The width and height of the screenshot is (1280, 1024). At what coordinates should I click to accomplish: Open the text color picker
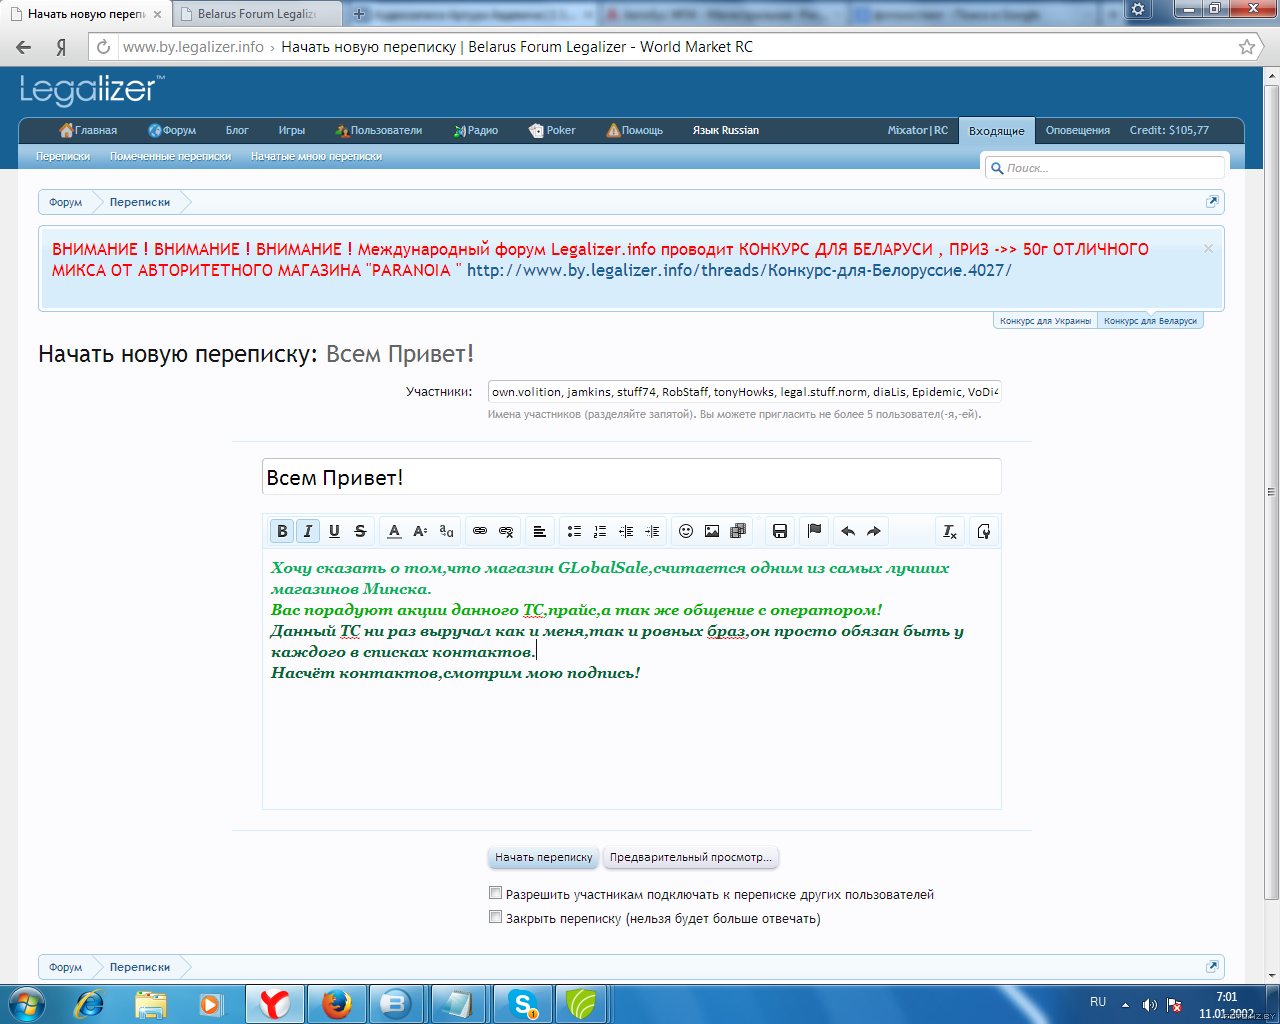(x=394, y=531)
